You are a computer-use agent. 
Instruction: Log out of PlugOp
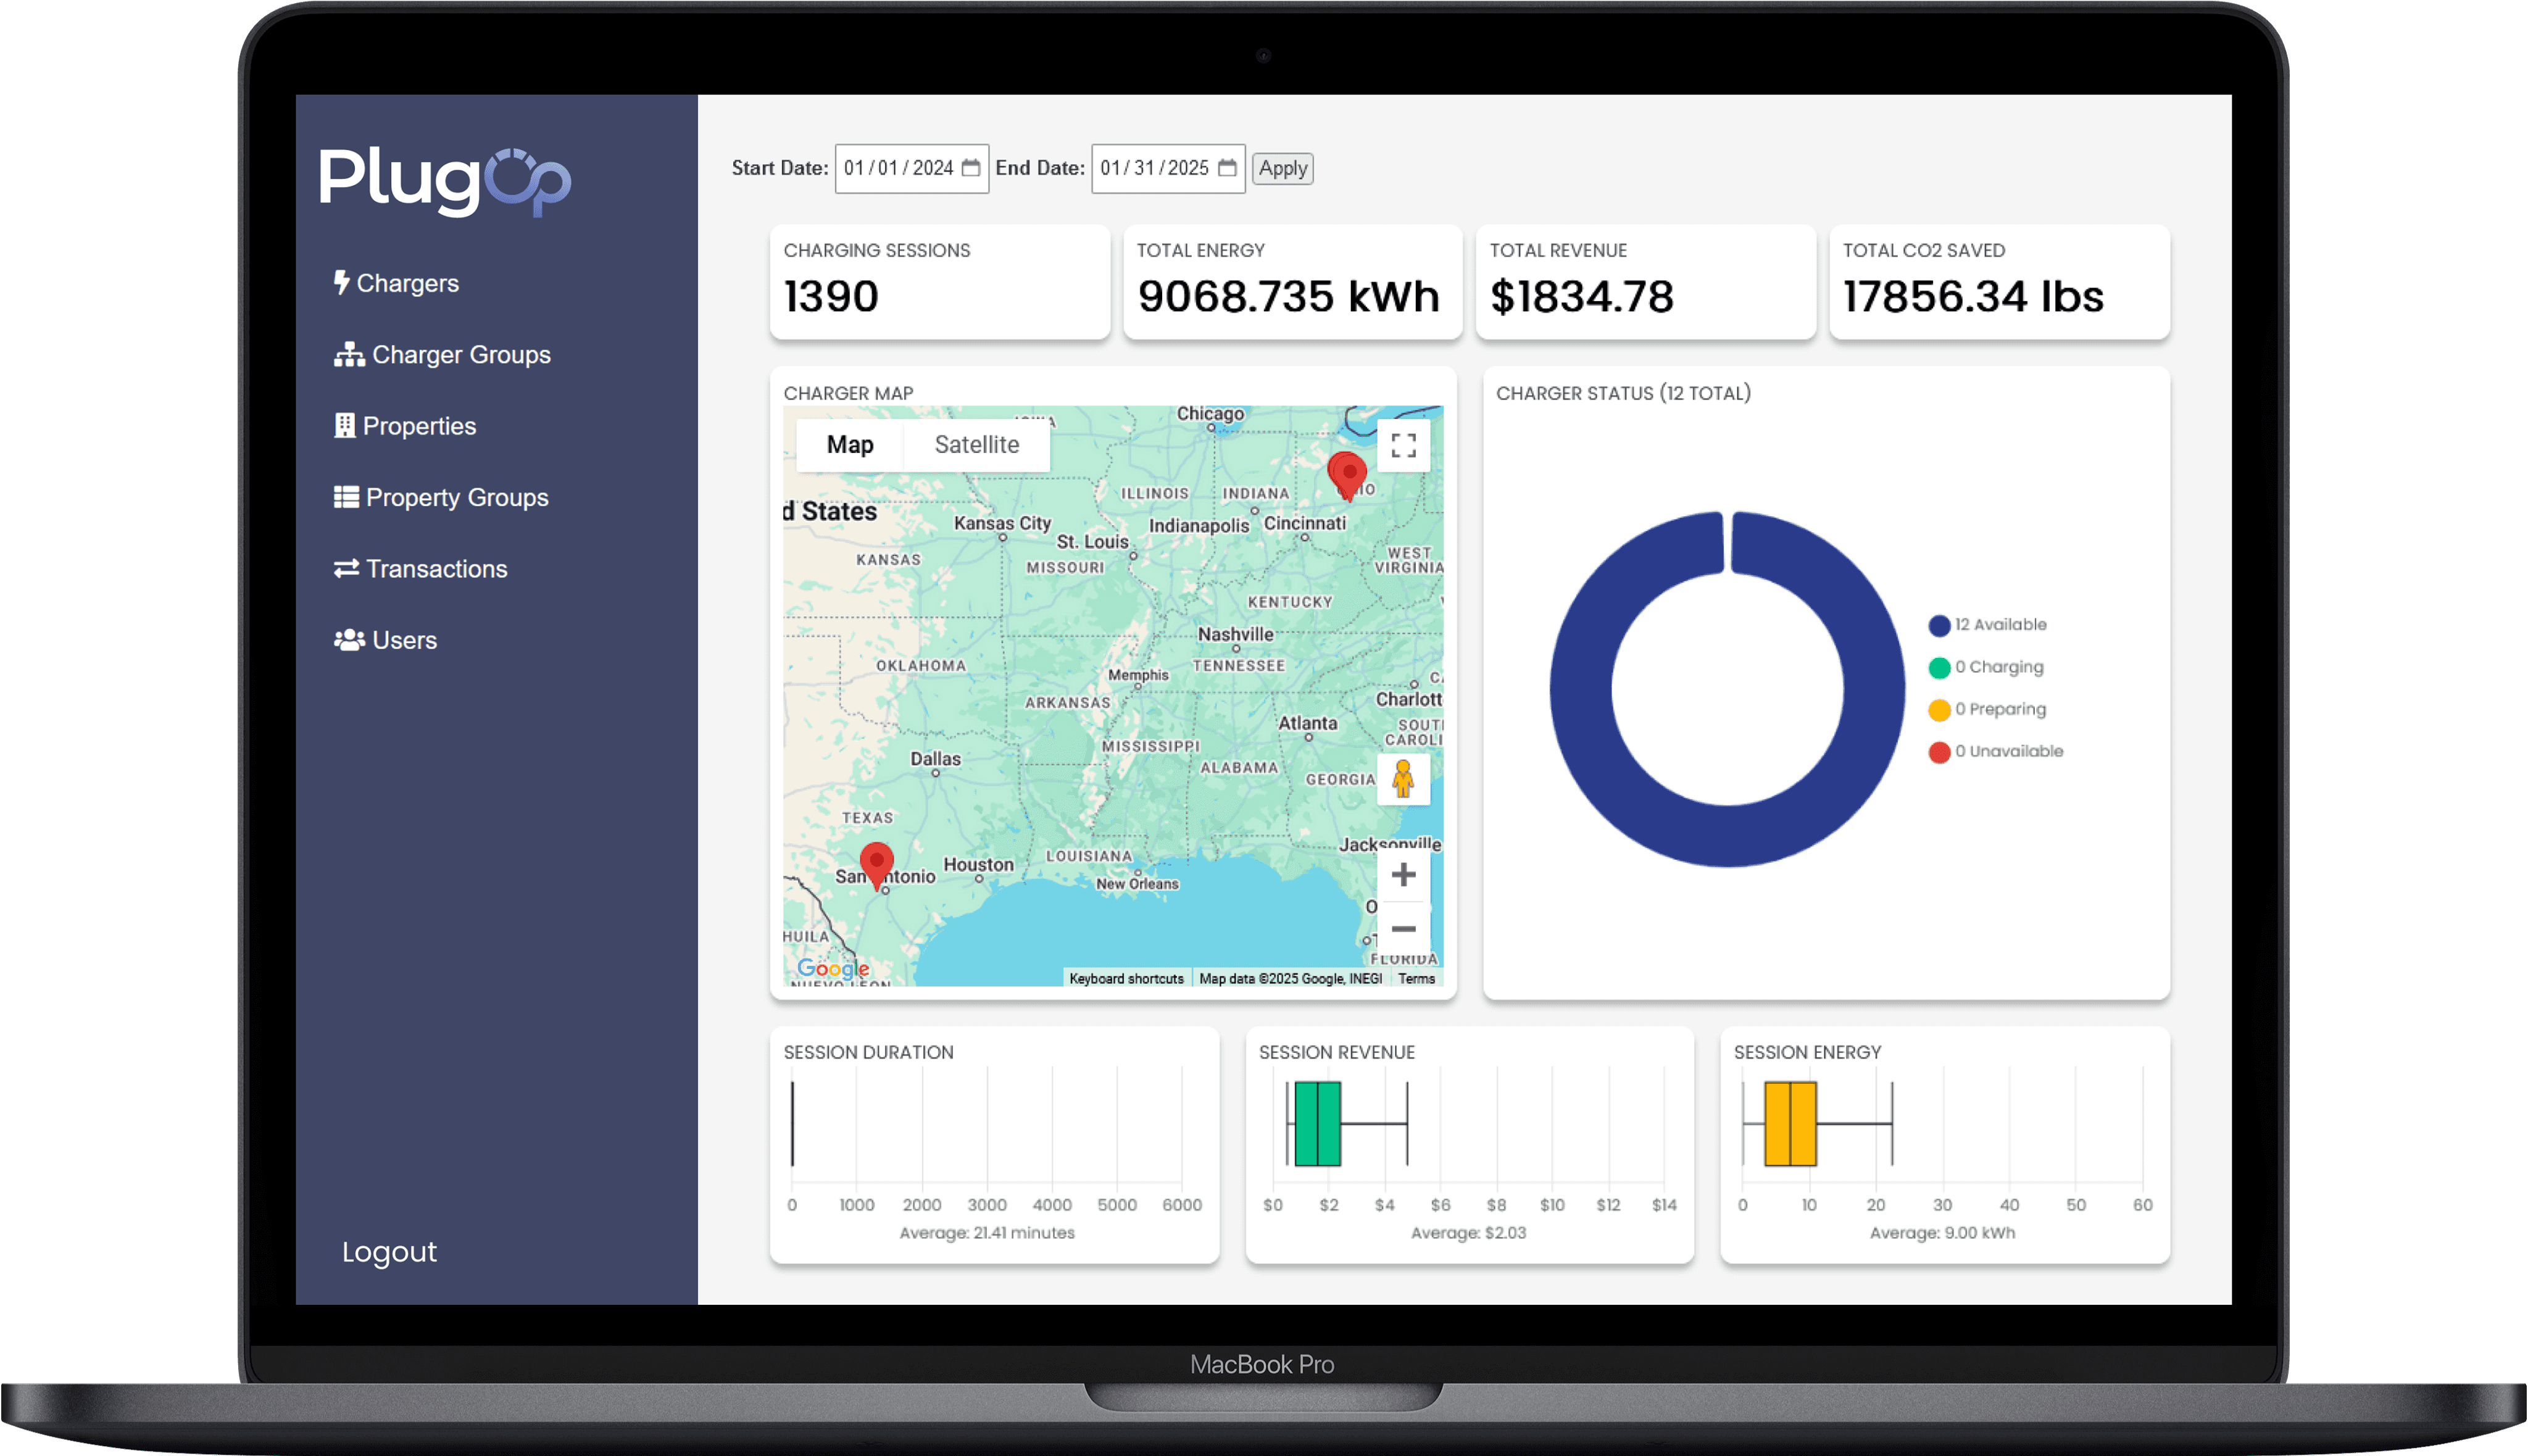pos(389,1252)
